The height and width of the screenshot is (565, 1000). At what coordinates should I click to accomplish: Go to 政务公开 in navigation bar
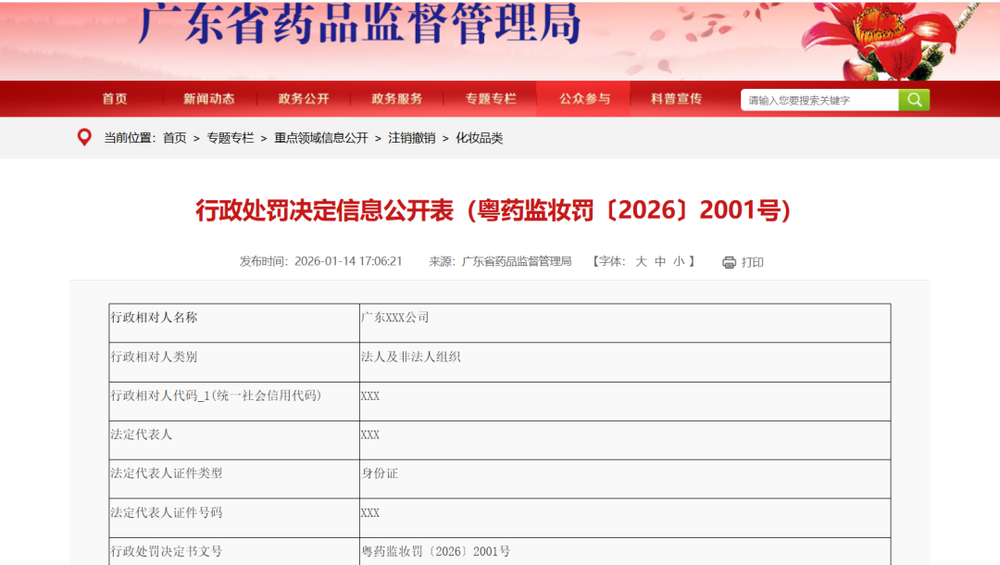click(303, 99)
